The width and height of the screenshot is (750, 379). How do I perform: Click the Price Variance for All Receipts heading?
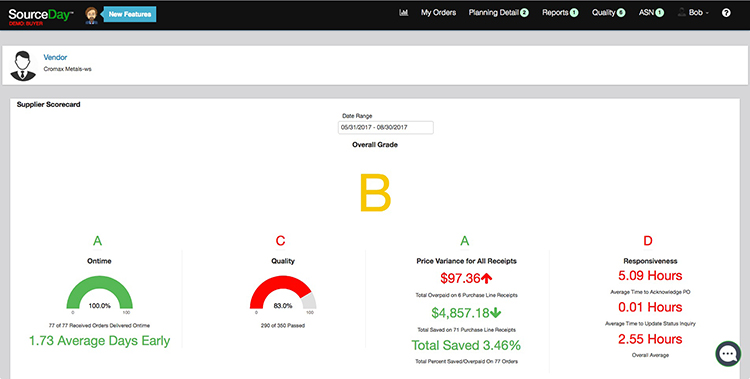click(x=466, y=261)
